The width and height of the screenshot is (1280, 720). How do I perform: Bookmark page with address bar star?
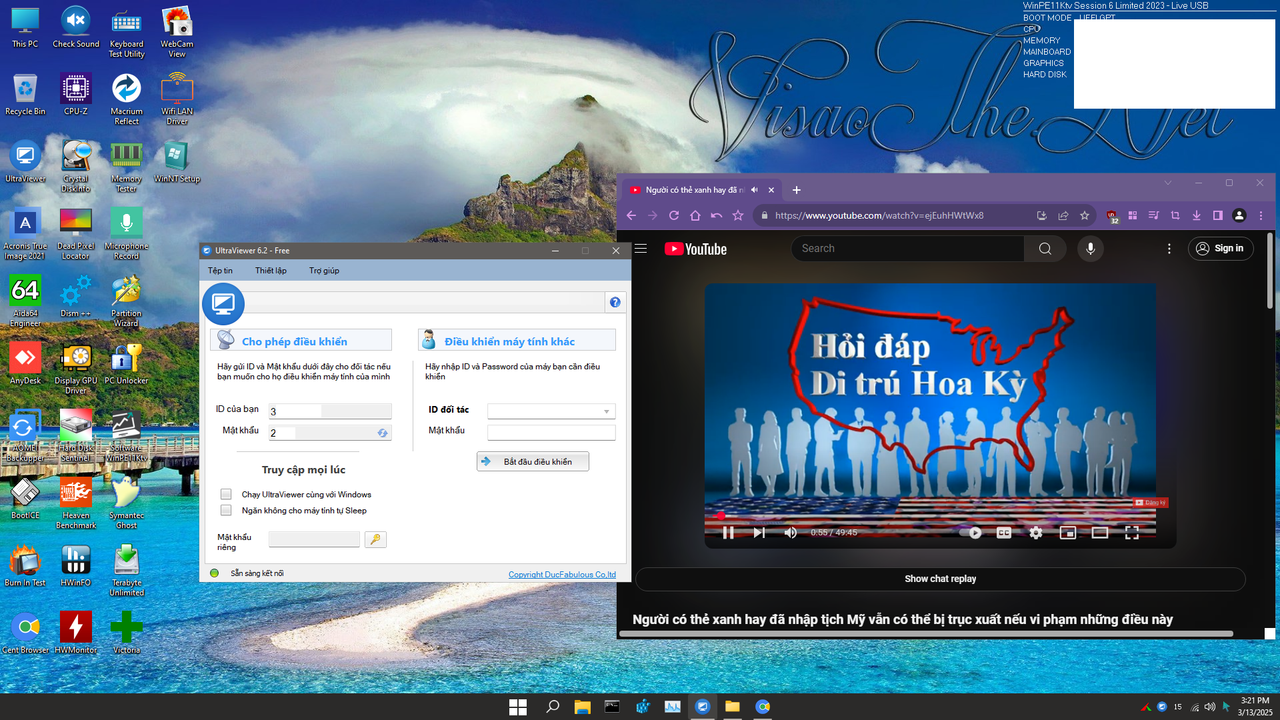[x=1084, y=215]
